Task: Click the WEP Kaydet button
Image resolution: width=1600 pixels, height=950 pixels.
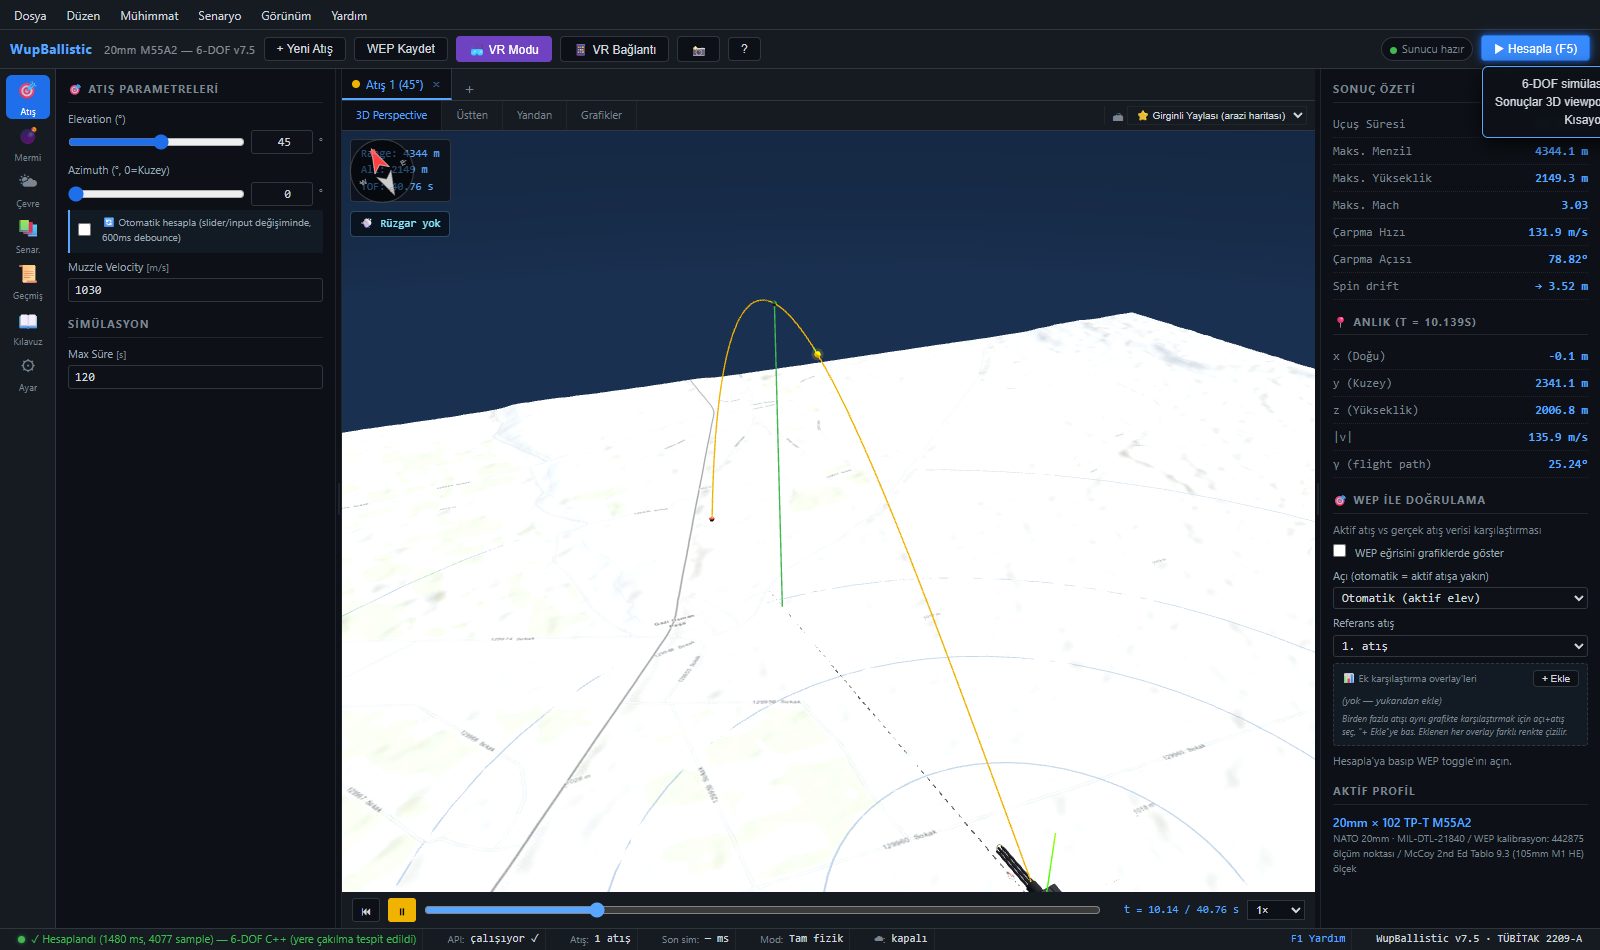Action: coord(401,49)
